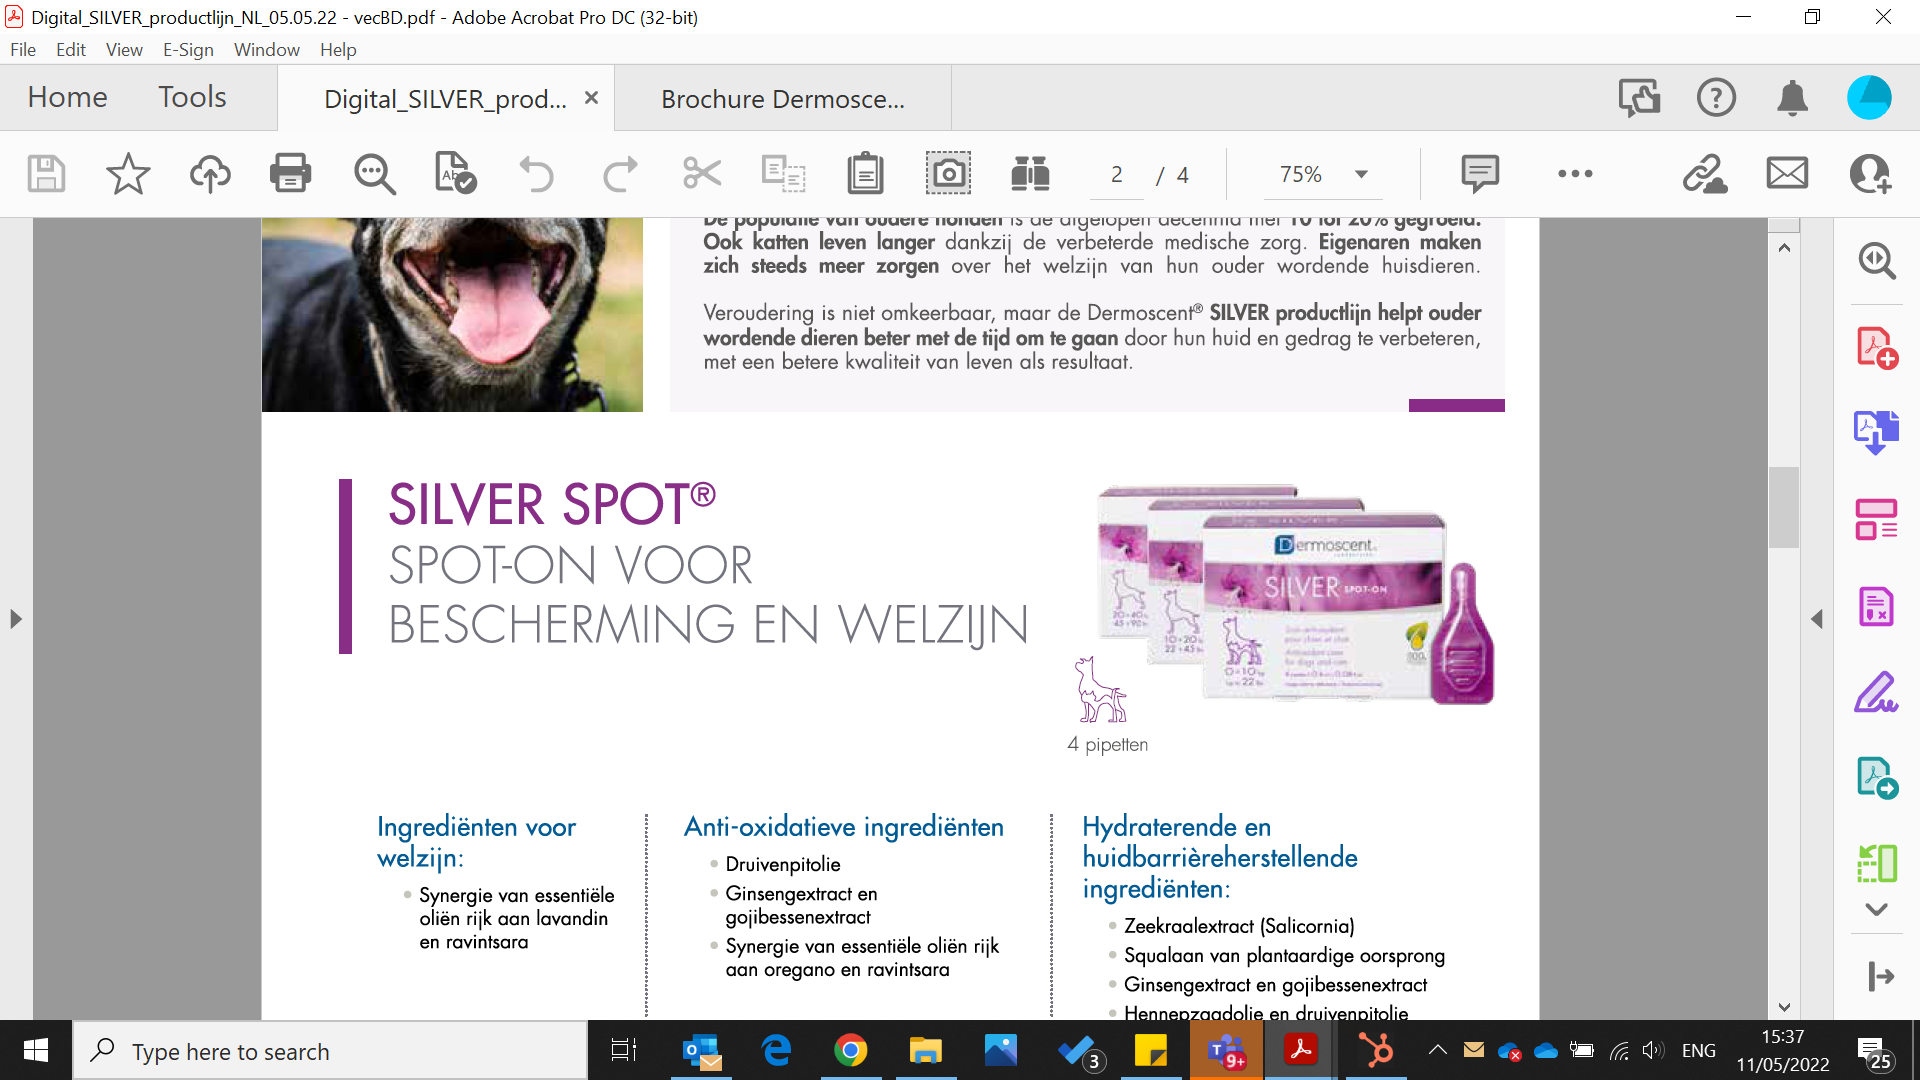
Task: Click the page number input field
Action: tap(1117, 175)
